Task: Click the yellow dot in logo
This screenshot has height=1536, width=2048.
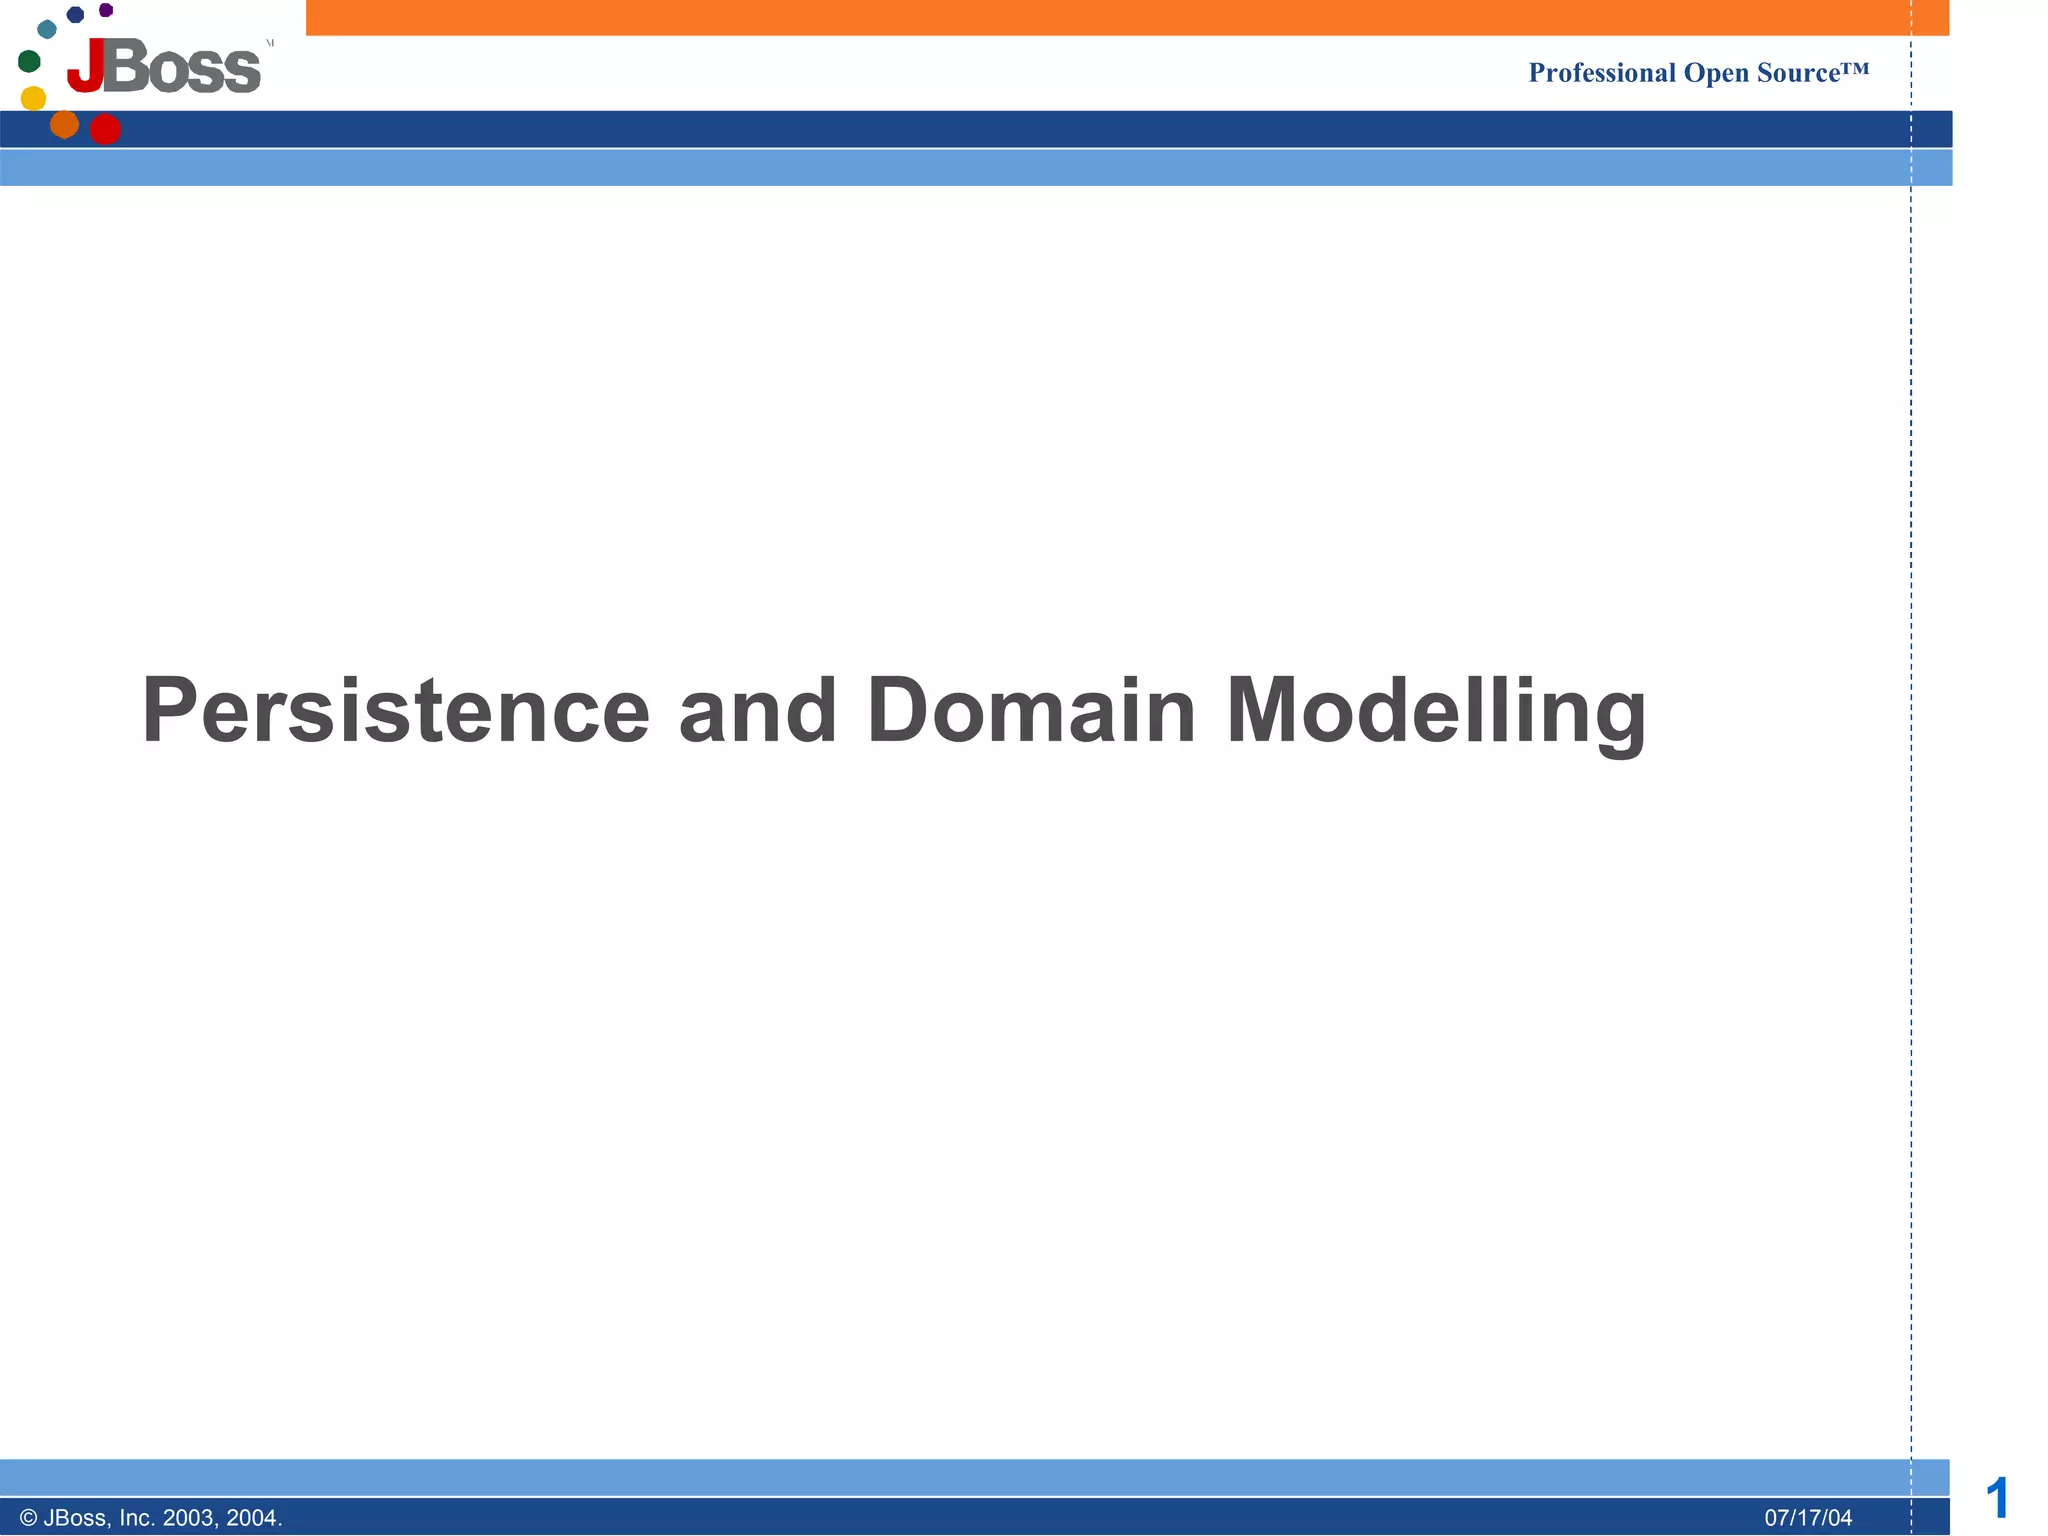Action: pos(33,98)
